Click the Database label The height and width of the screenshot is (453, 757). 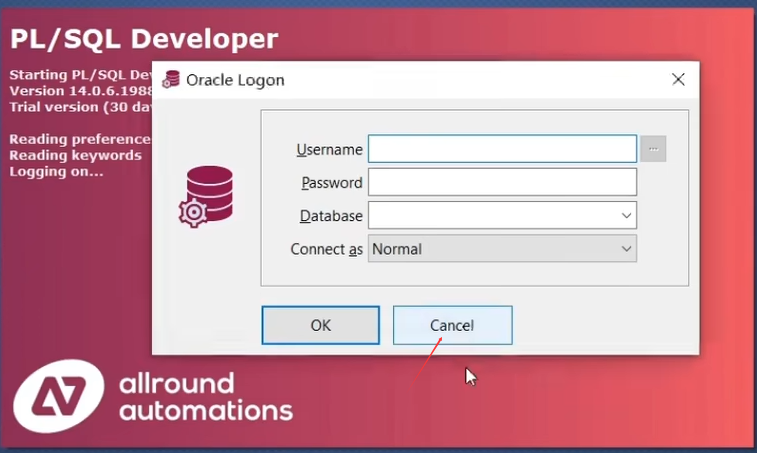click(331, 216)
